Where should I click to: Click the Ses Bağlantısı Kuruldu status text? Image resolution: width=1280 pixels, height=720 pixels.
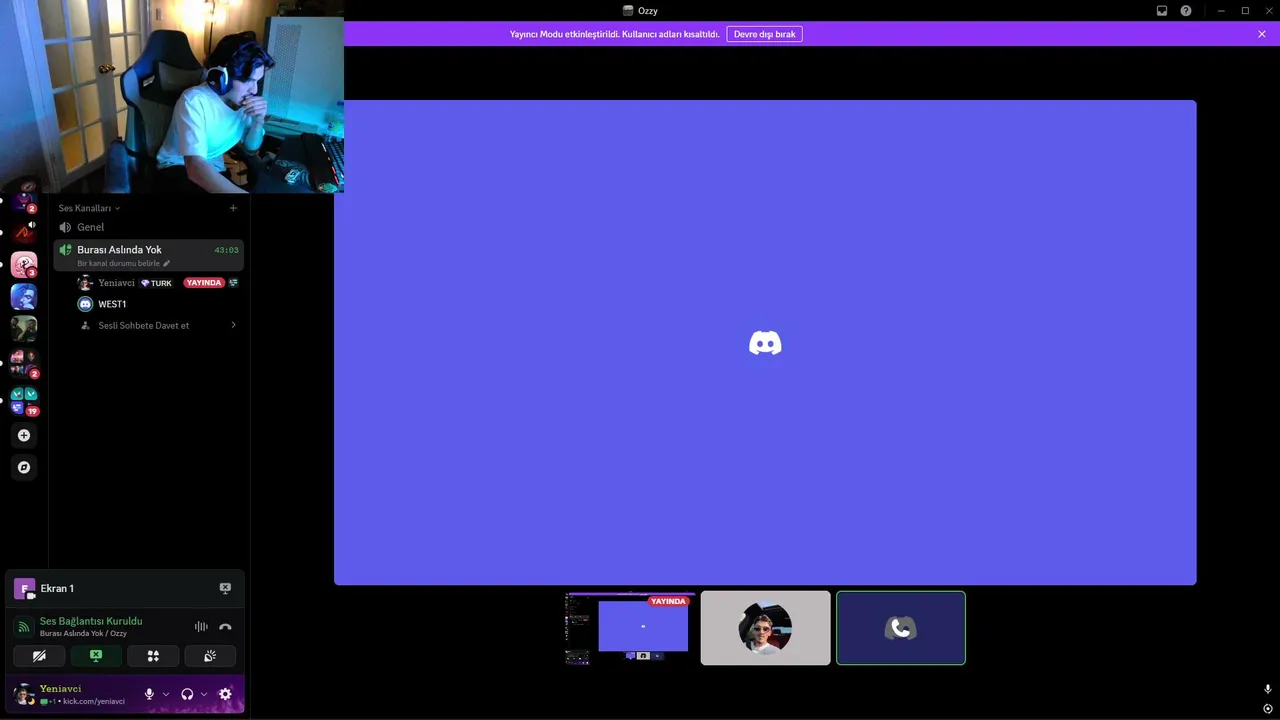[x=91, y=621]
